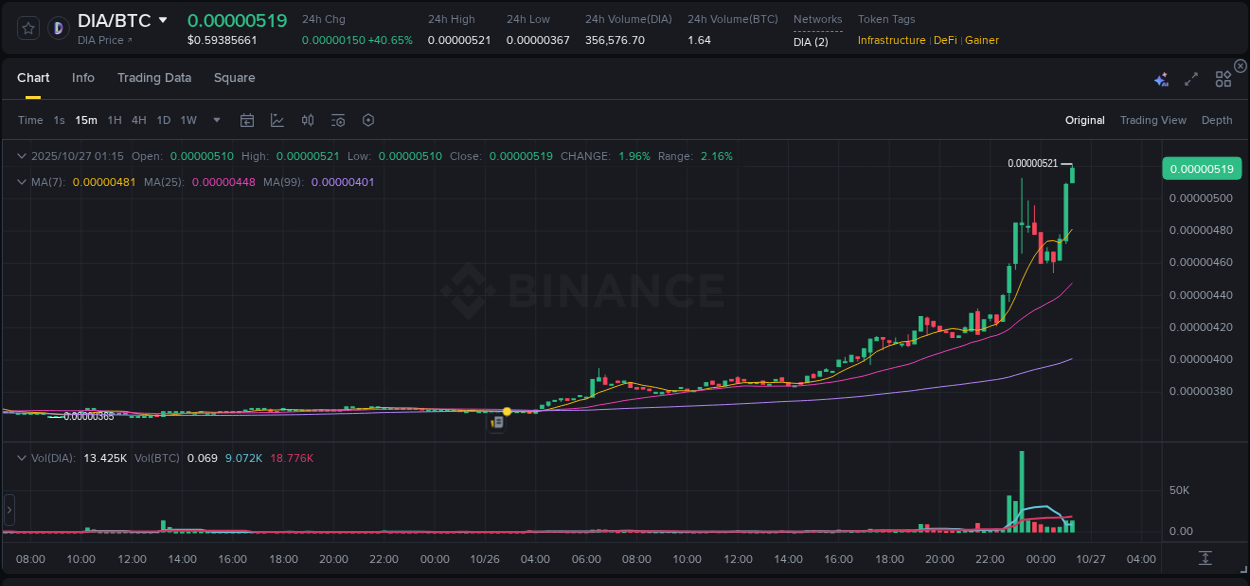Expand the extra timeframes dropdown
Screen dimensions: 1250x586
(x=215, y=120)
